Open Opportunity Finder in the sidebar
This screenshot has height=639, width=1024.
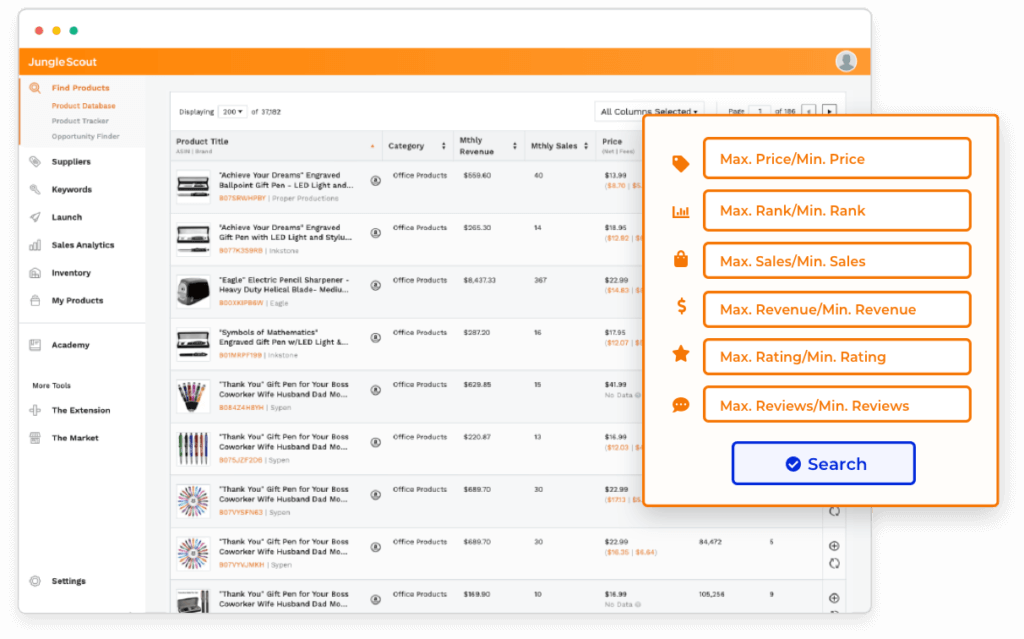(x=86, y=137)
